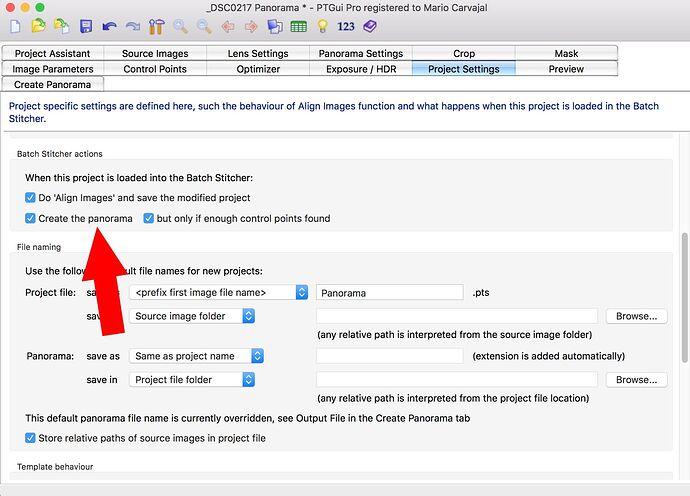Screen dimensions: 690x496
Task: Open the prefix first image file name dropdown
Action: click(x=219, y=292)
